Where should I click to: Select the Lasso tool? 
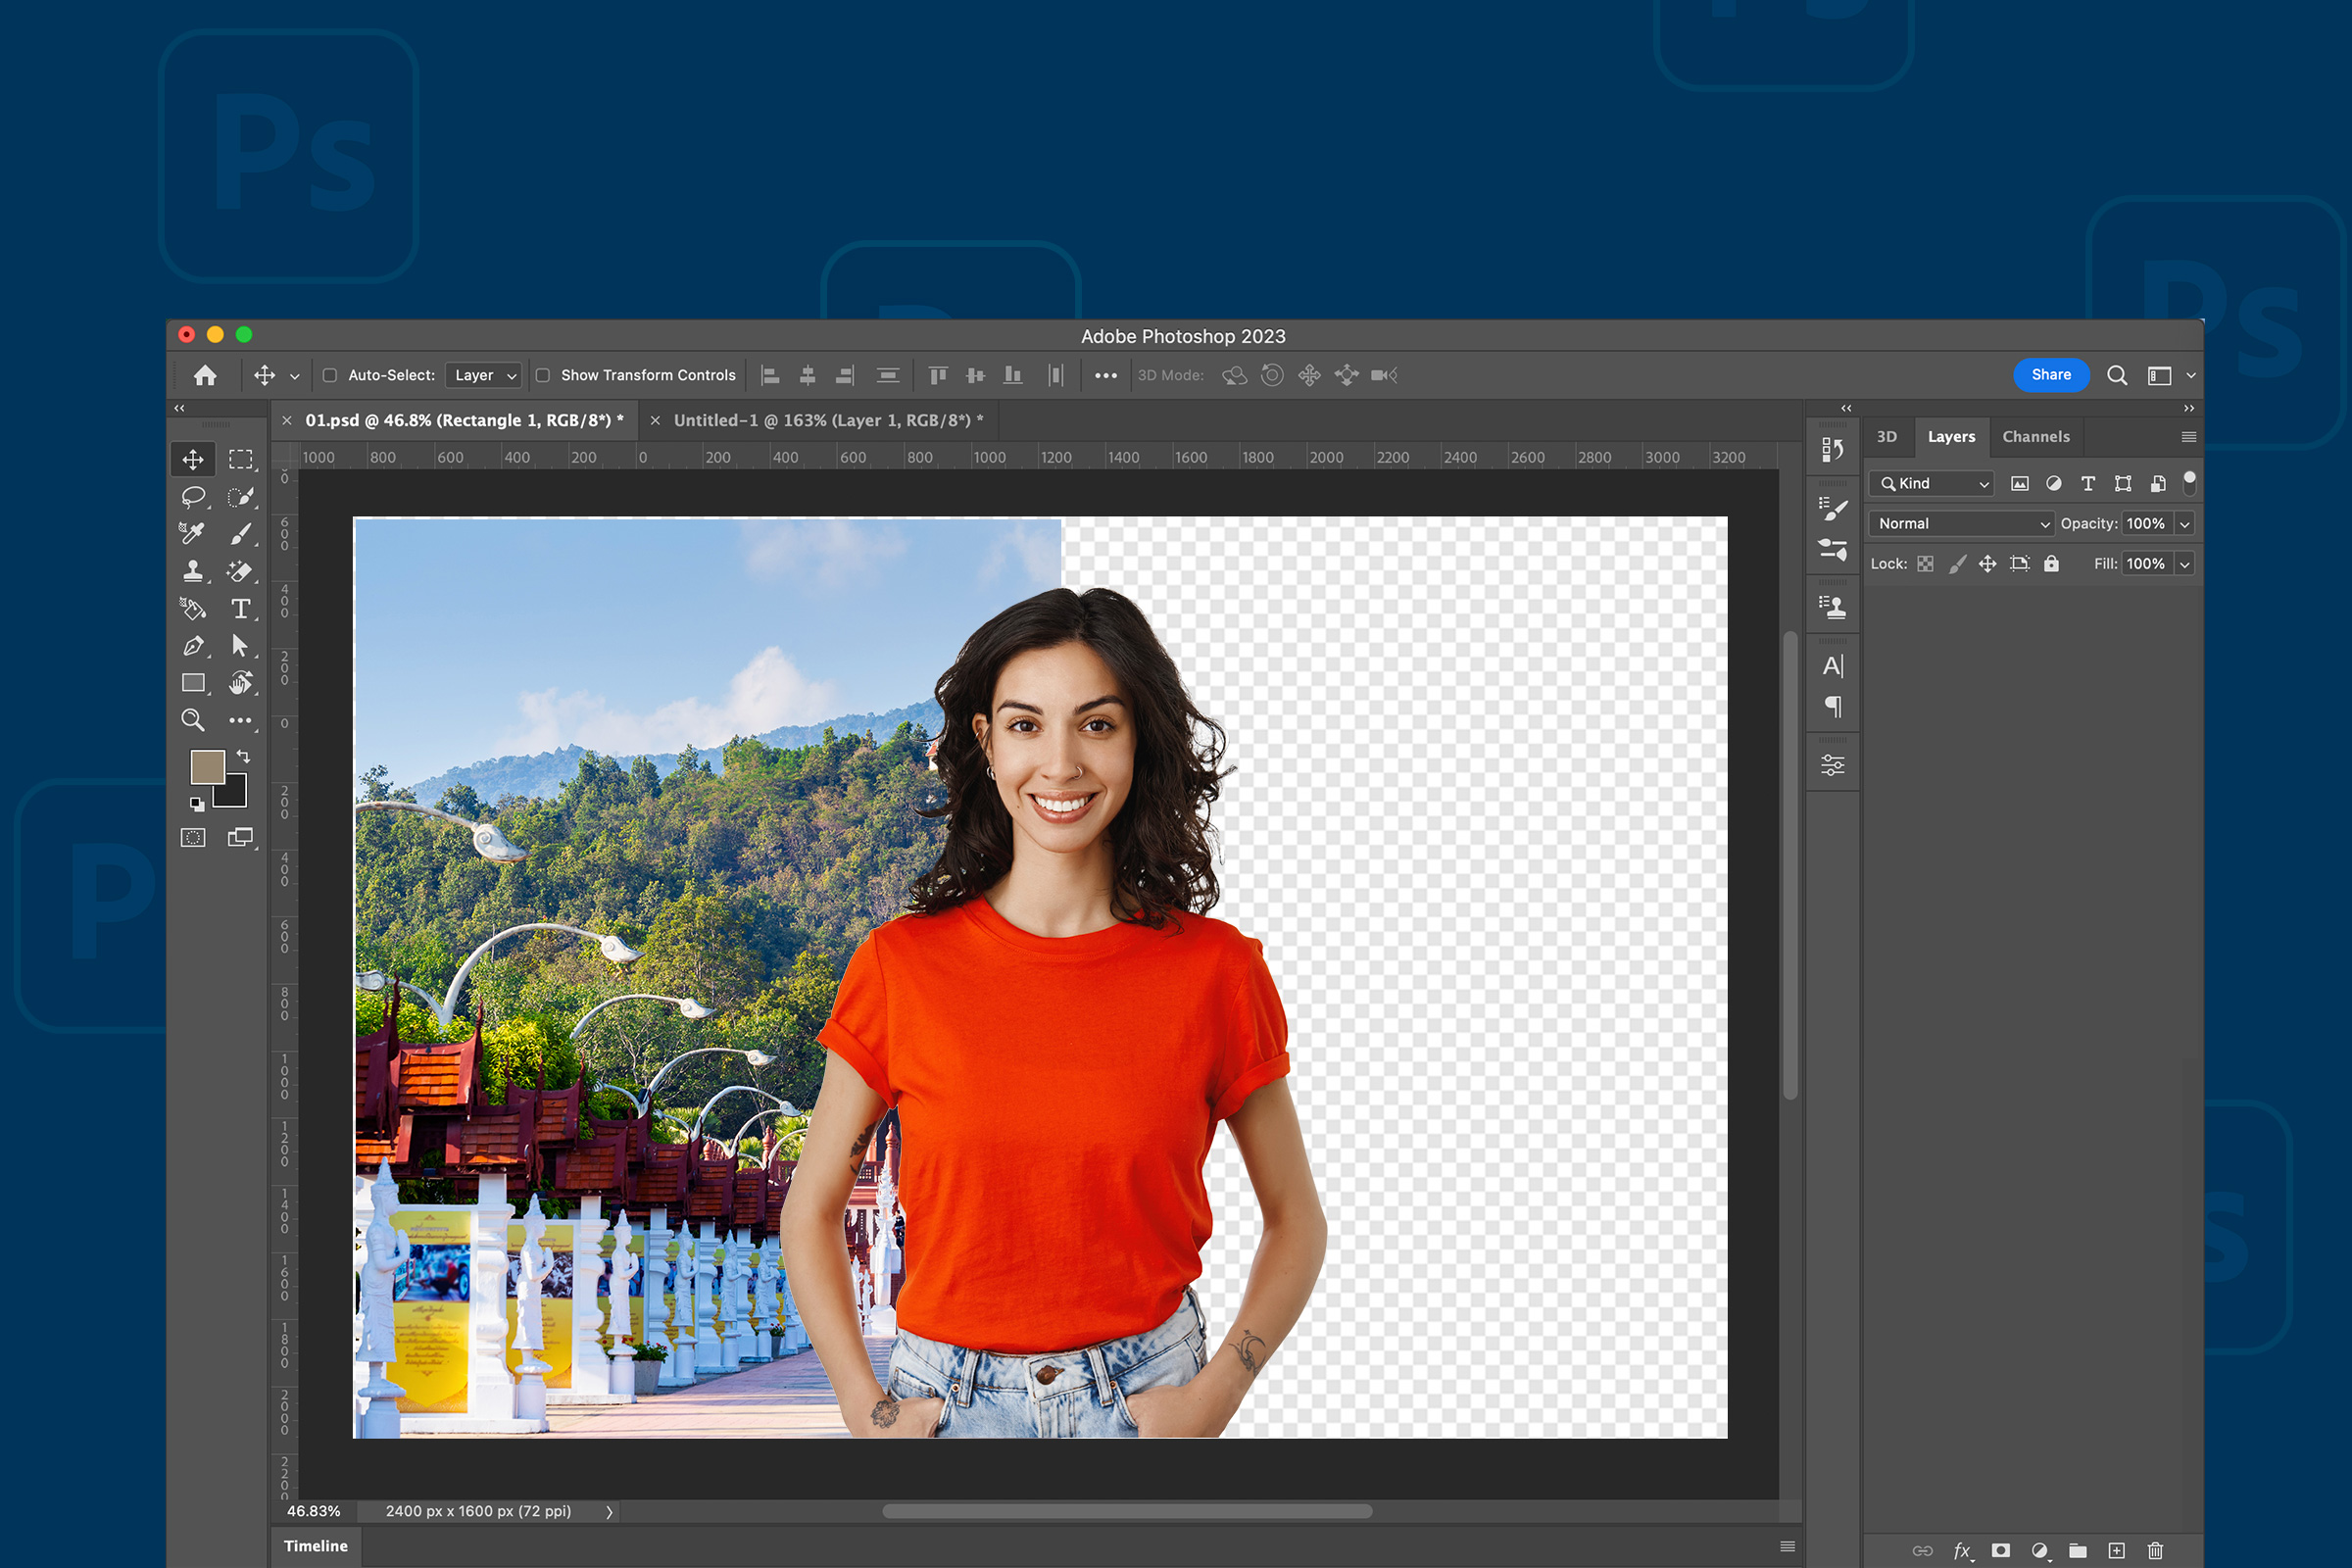click(195, 498)
